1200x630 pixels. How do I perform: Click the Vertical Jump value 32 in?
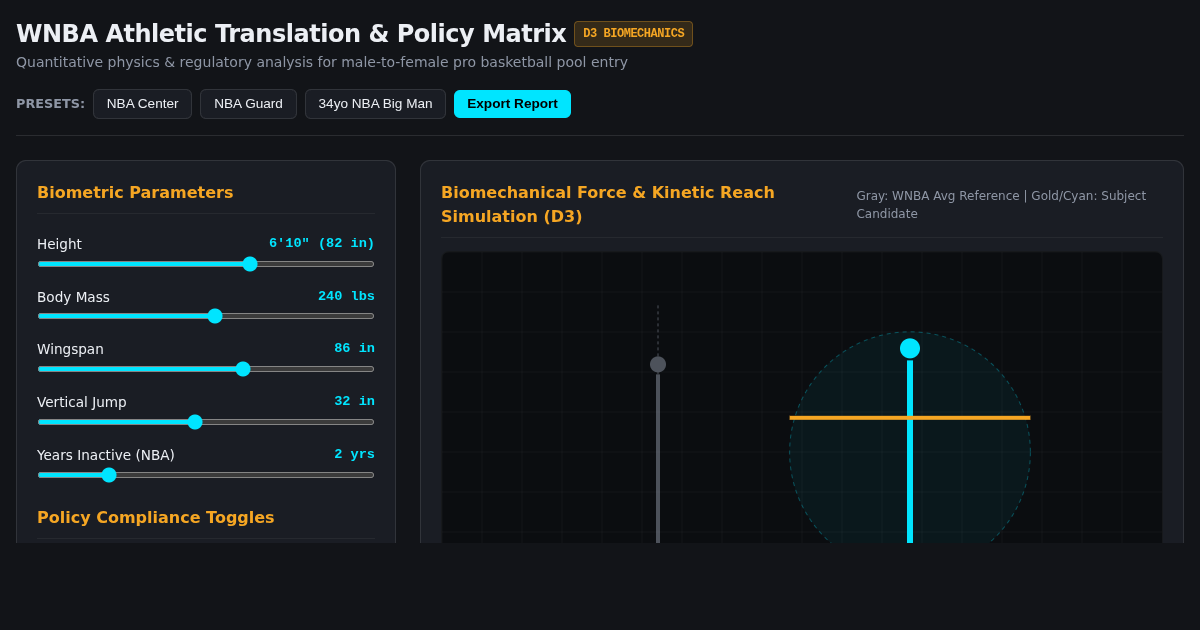(x=354, y=401)
